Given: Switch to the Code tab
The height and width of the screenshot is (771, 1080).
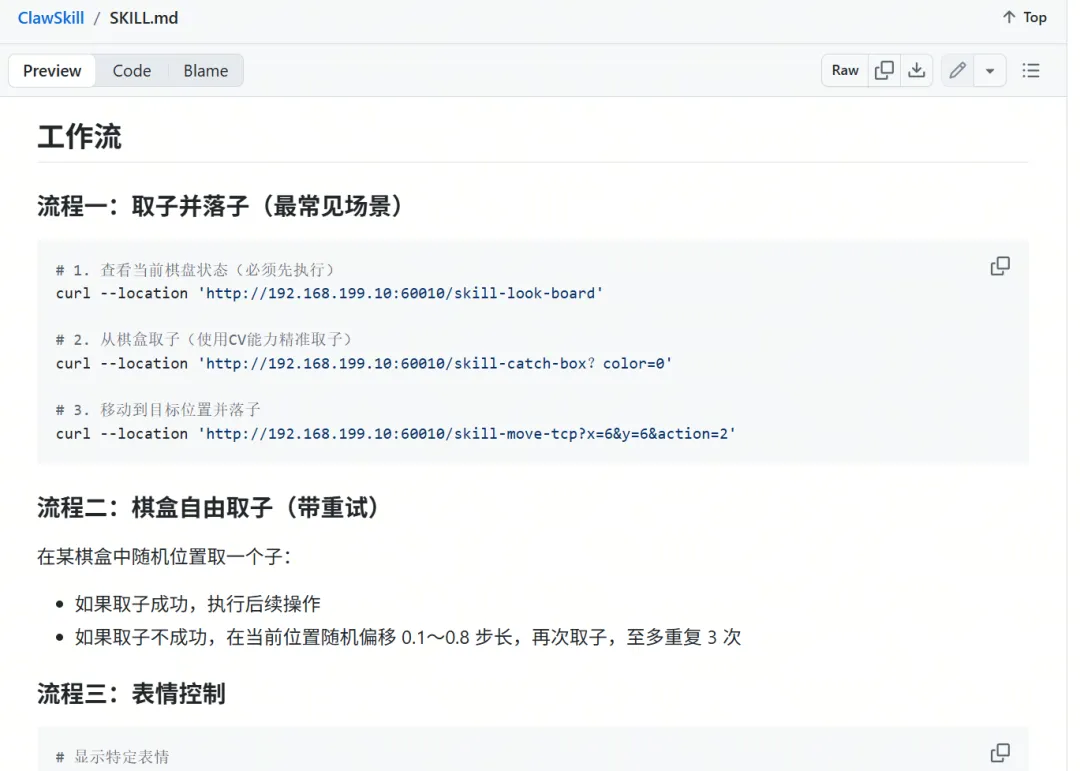Looking at the screenshot, I should pos(132,71).
